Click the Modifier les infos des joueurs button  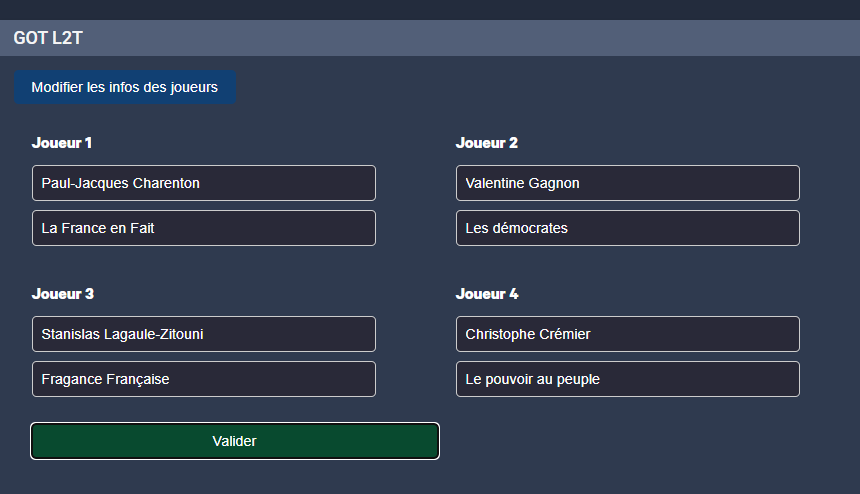click(x=124, y=87)
